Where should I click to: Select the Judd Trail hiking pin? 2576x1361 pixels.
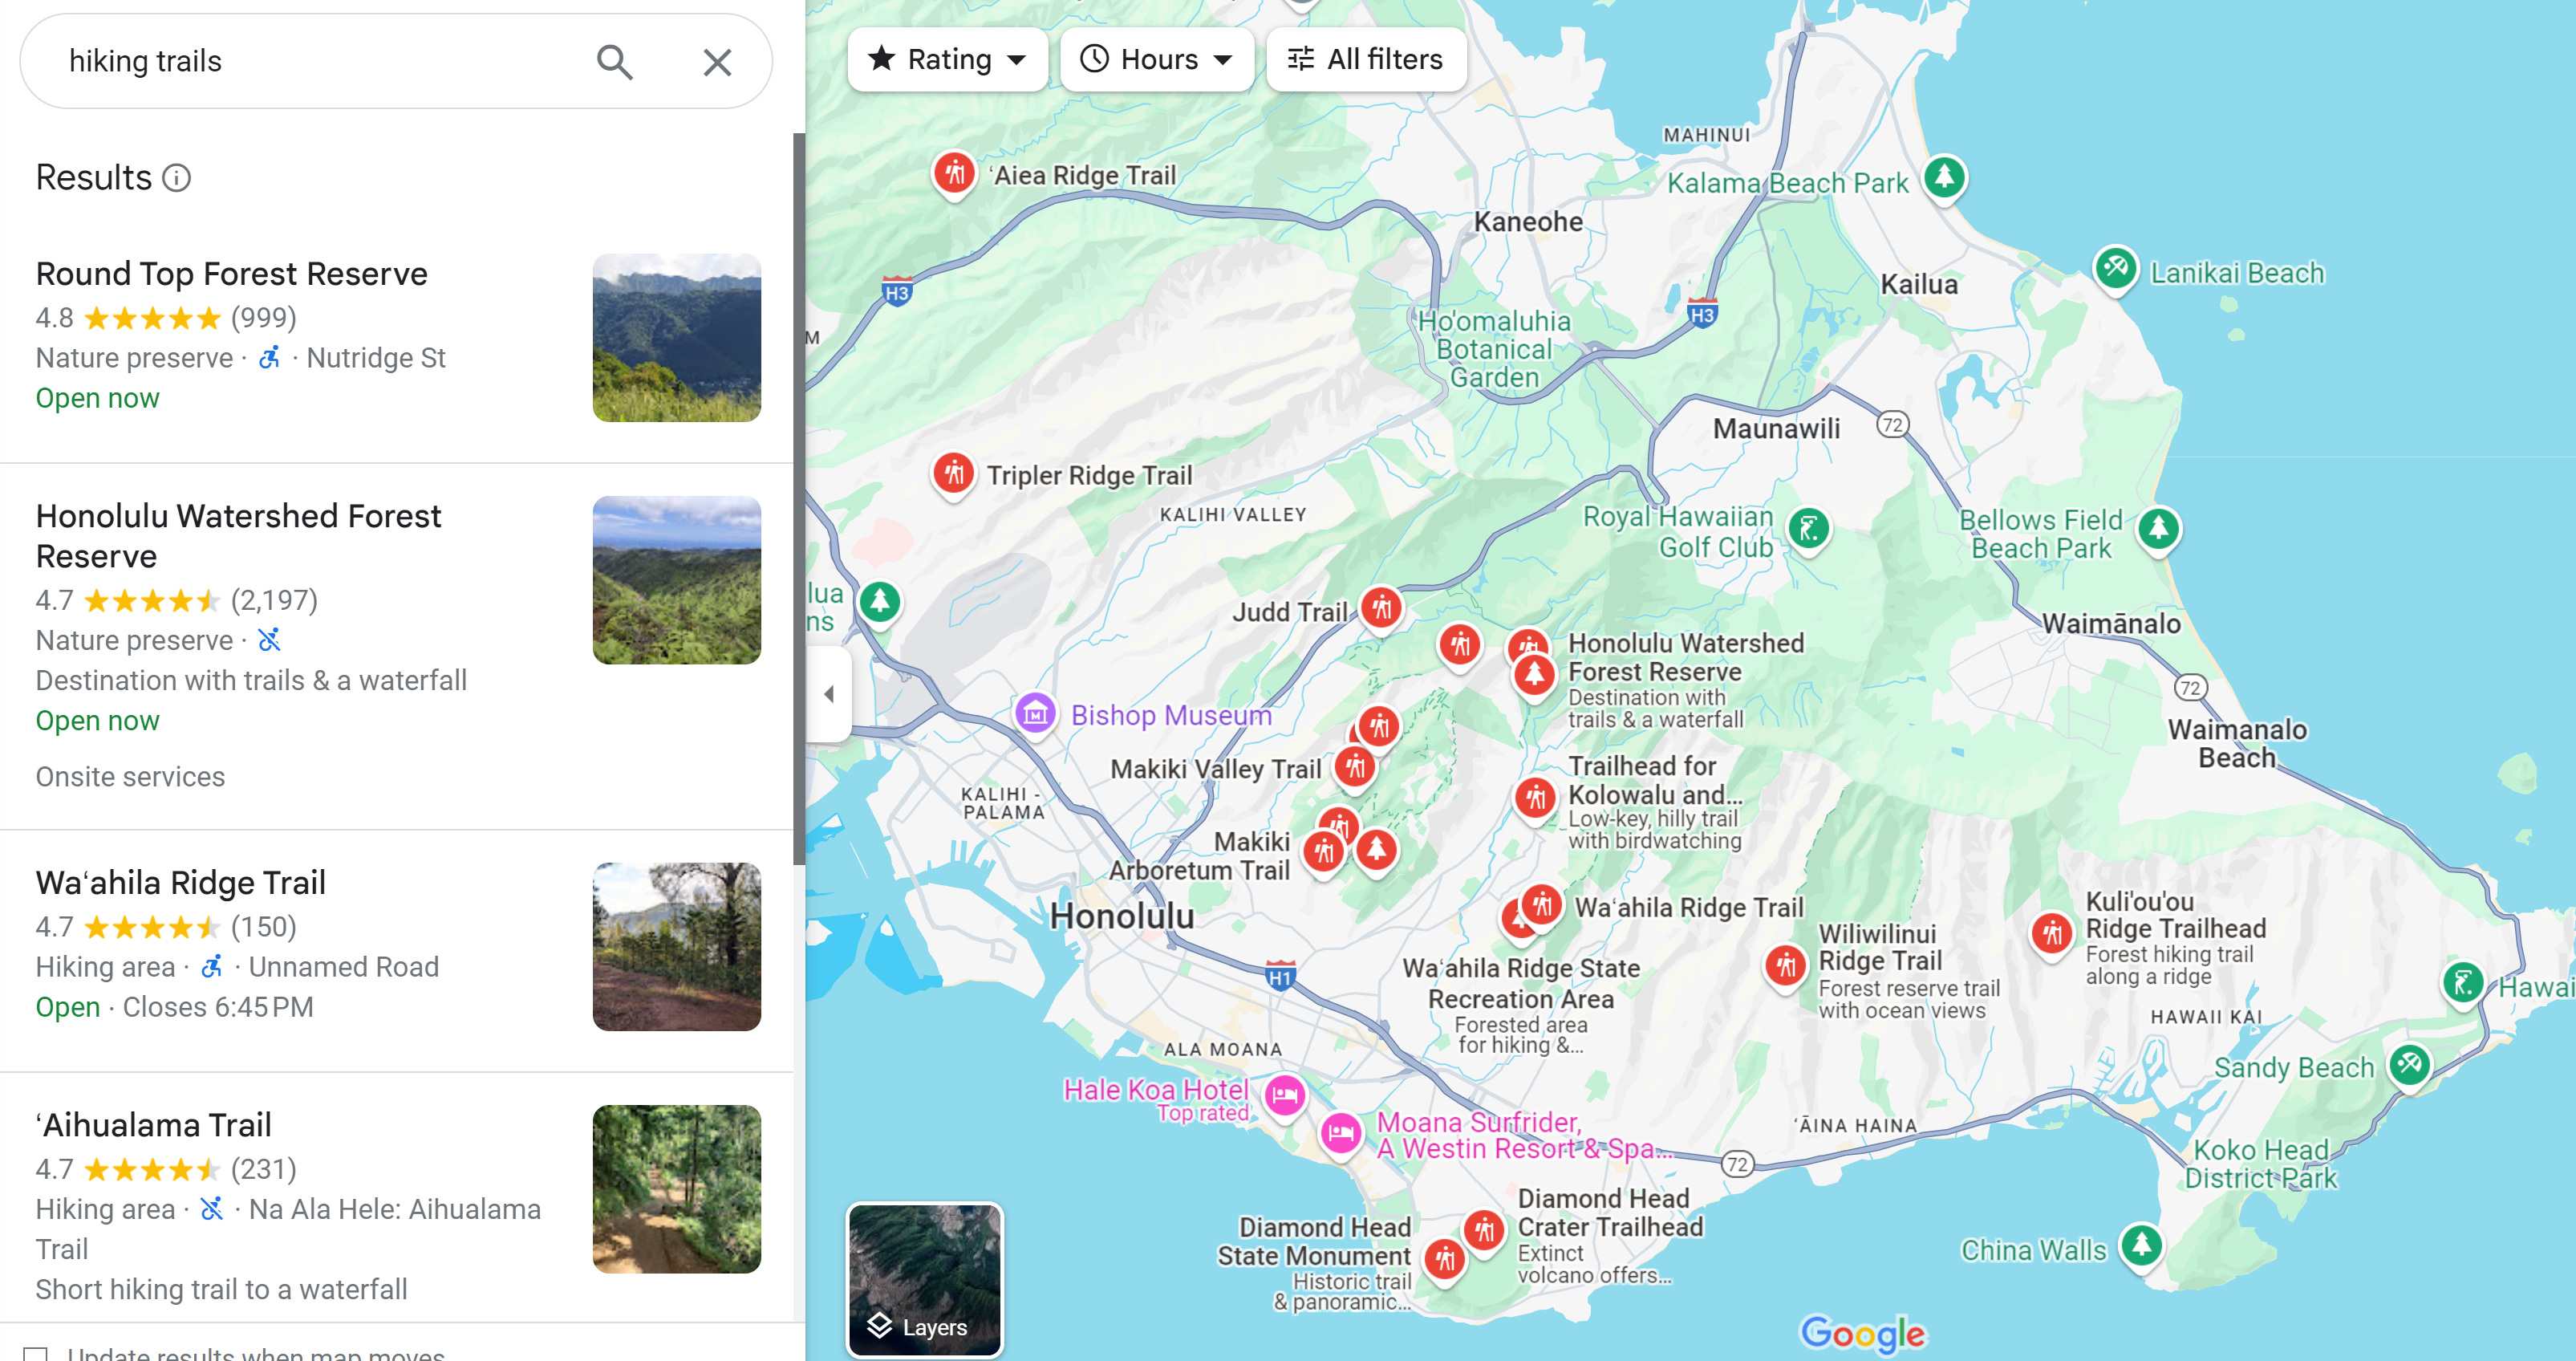pos(1381,609)
